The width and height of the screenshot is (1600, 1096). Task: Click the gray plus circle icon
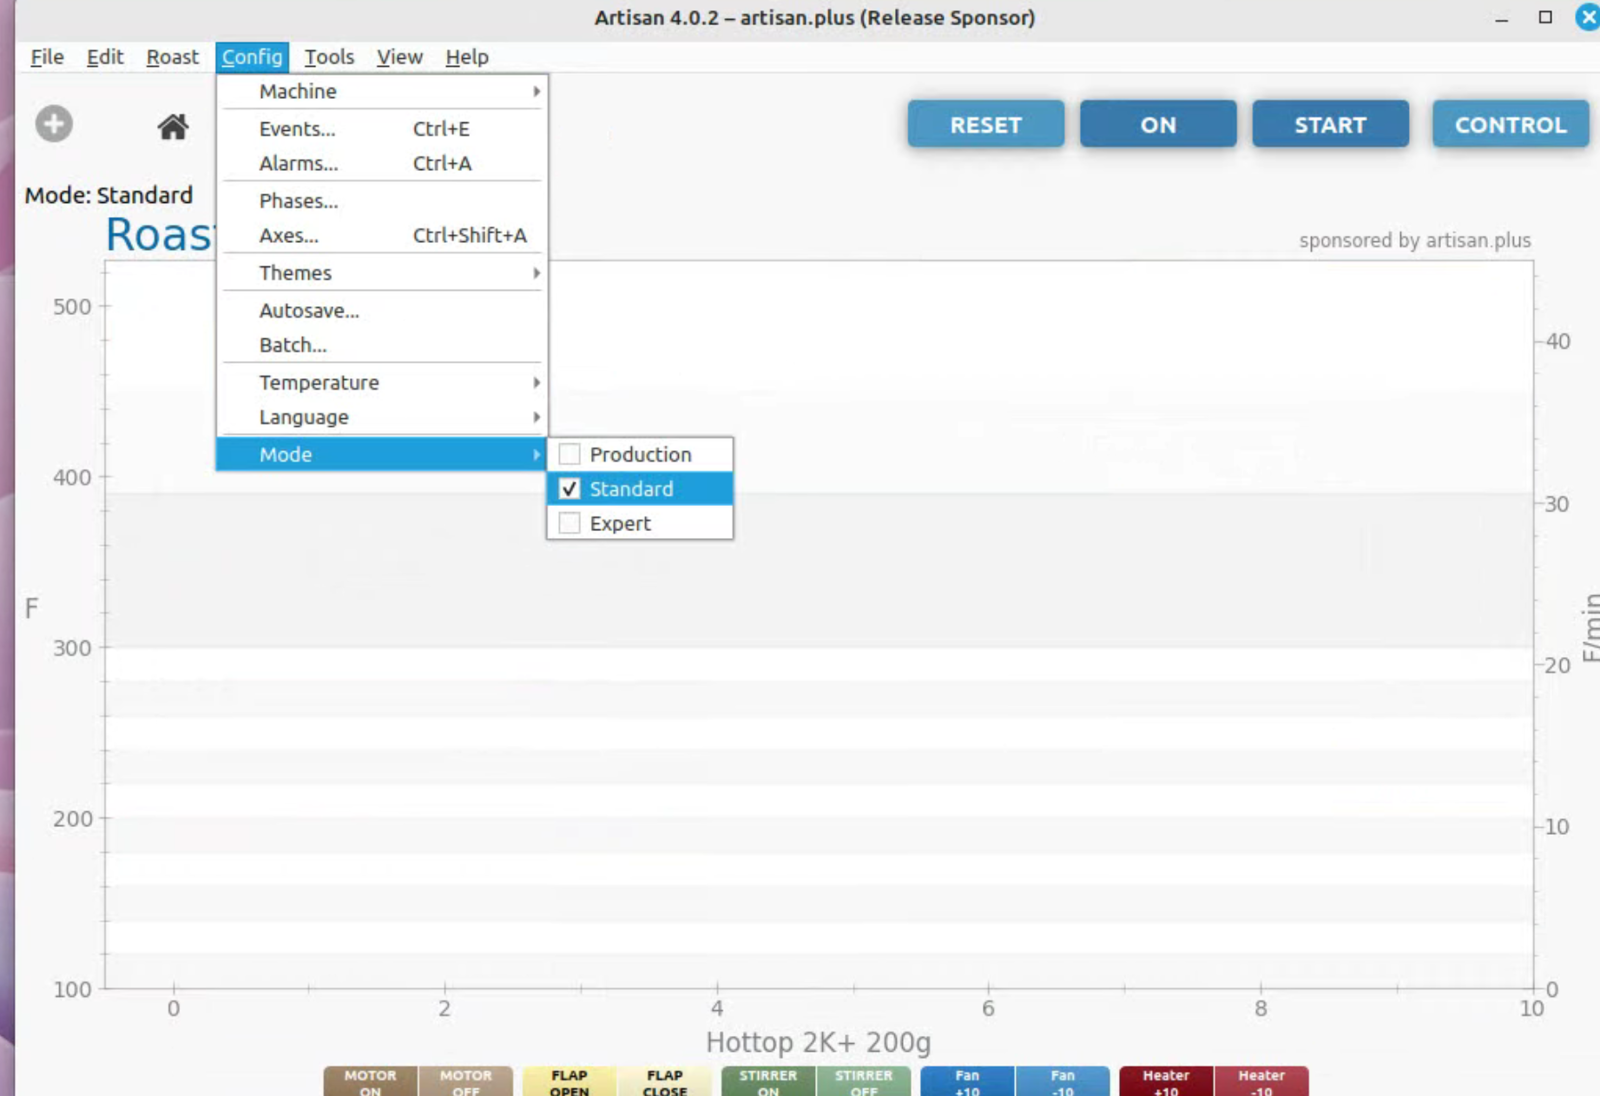tap(54, 124)
